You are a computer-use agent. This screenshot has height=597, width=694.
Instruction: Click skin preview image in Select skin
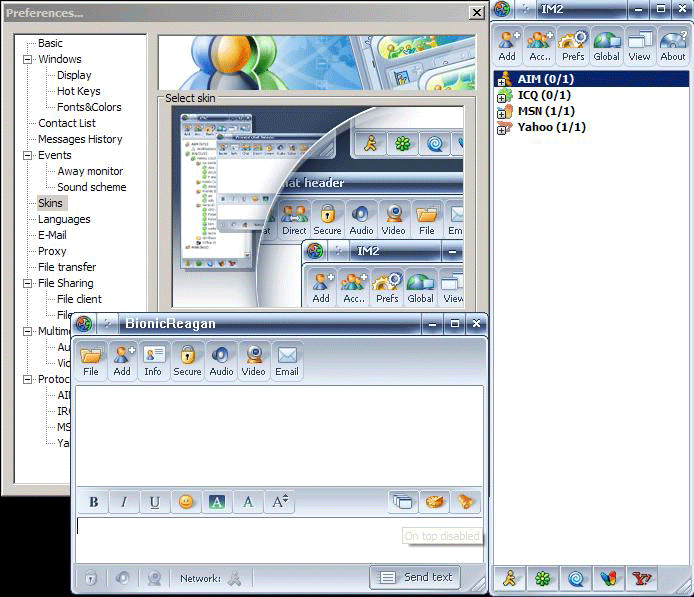pyautogui.click(x=317, y=206)
